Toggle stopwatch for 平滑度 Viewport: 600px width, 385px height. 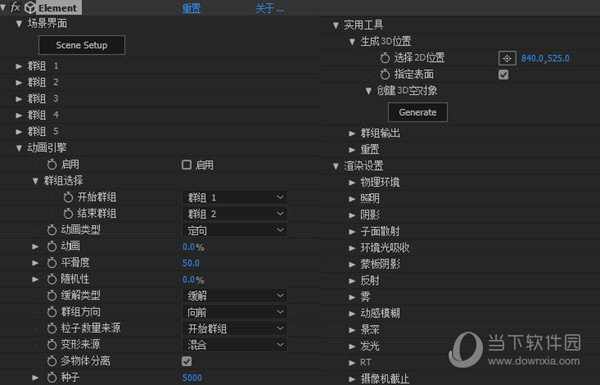tap(52, 263)
